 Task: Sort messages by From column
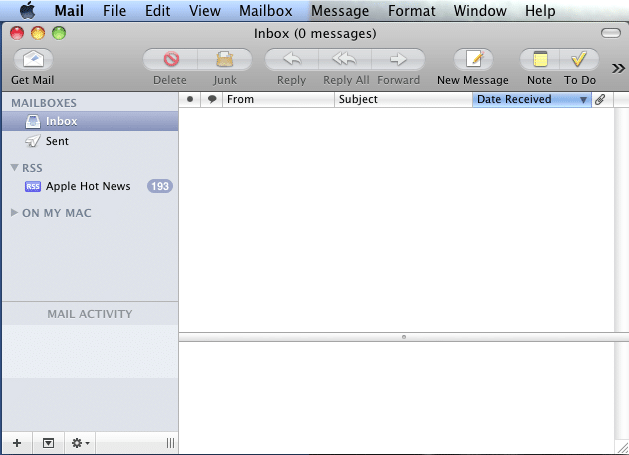pyautogui.click(x=278, y=99)
